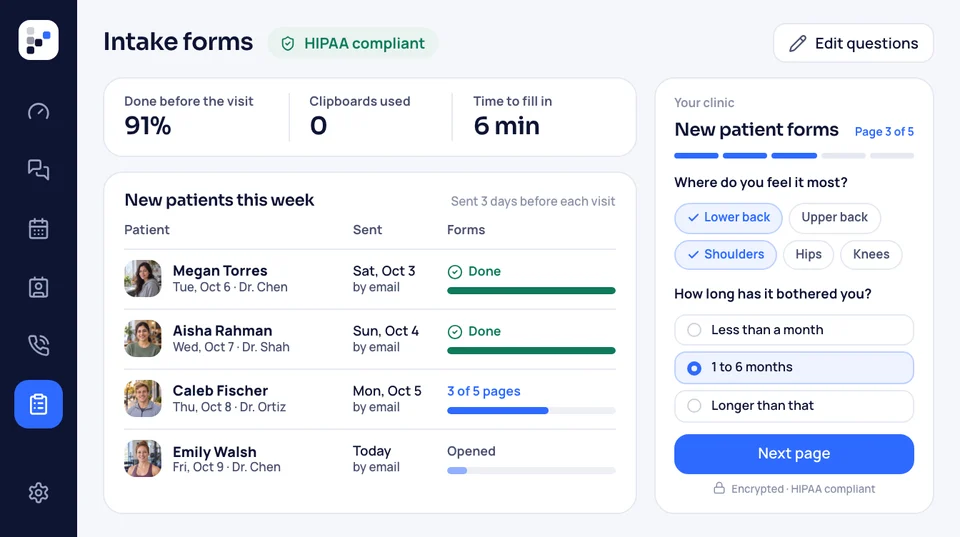The image size is (960, 537).
Task: Click Edit questions button
Action: 853,43
